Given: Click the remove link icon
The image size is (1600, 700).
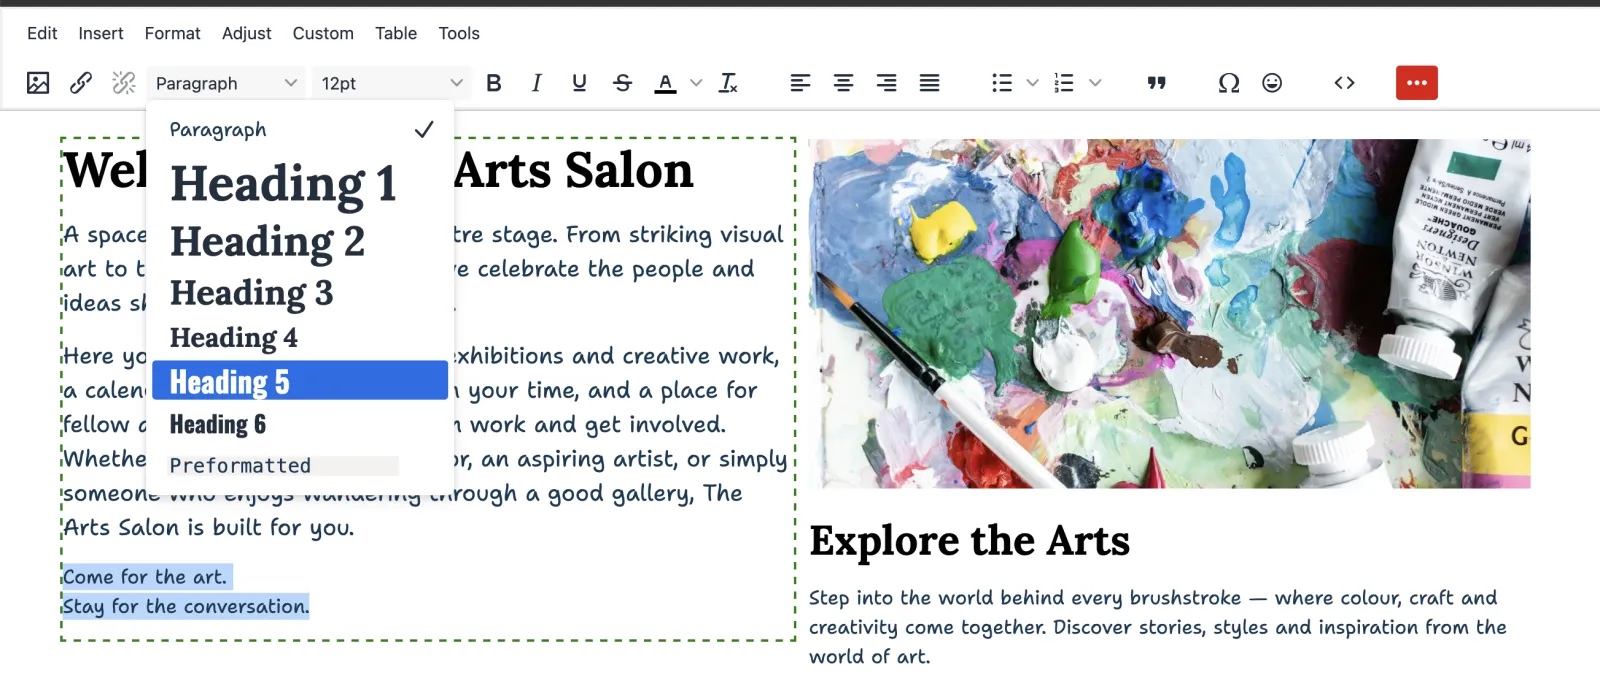Looking at the screenshot, I should [124, 83].
